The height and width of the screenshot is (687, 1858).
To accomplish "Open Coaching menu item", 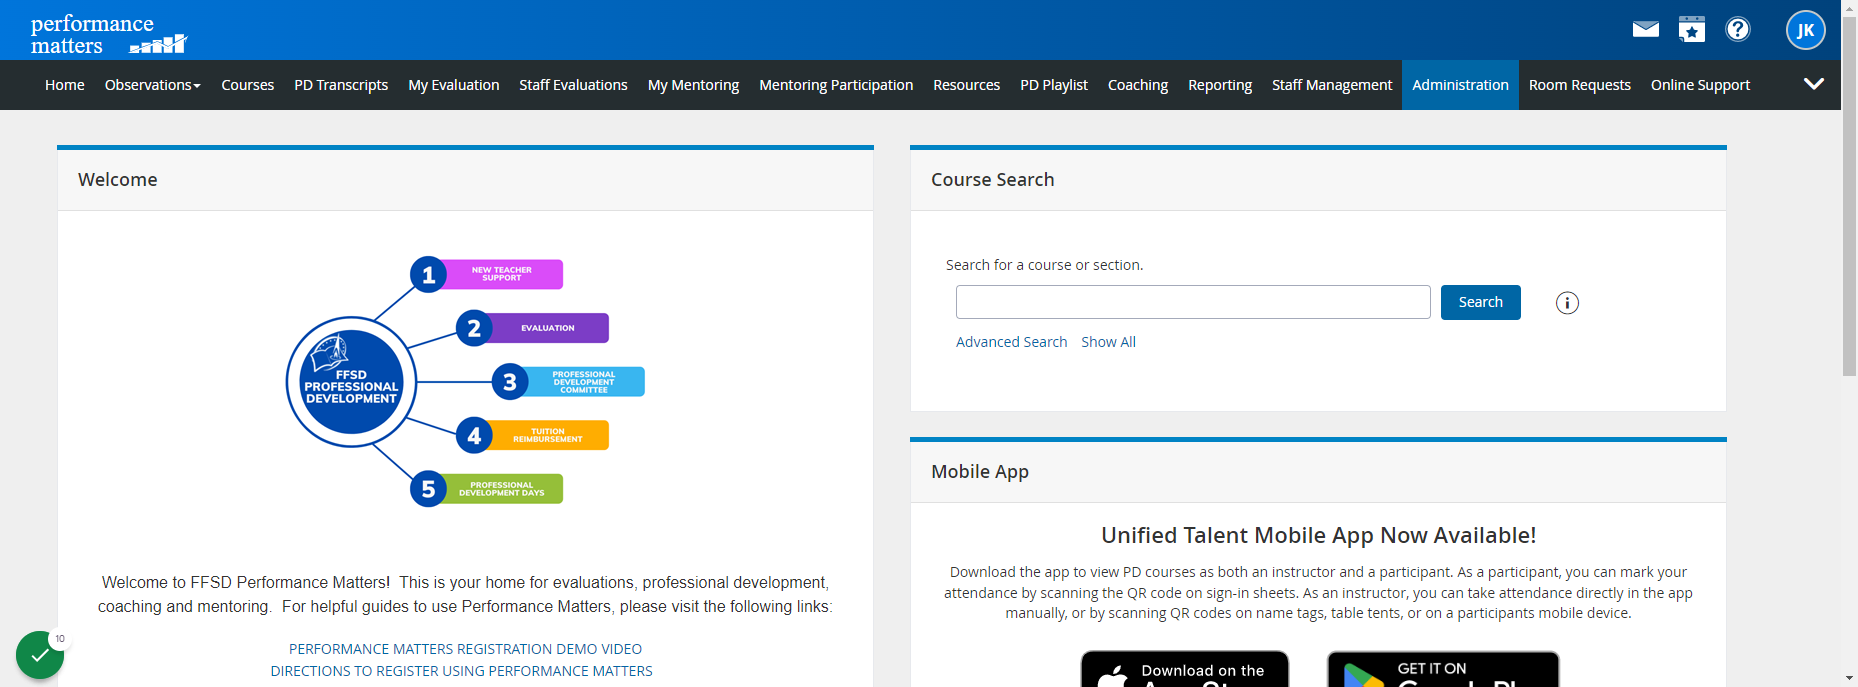I will 1138,85.
